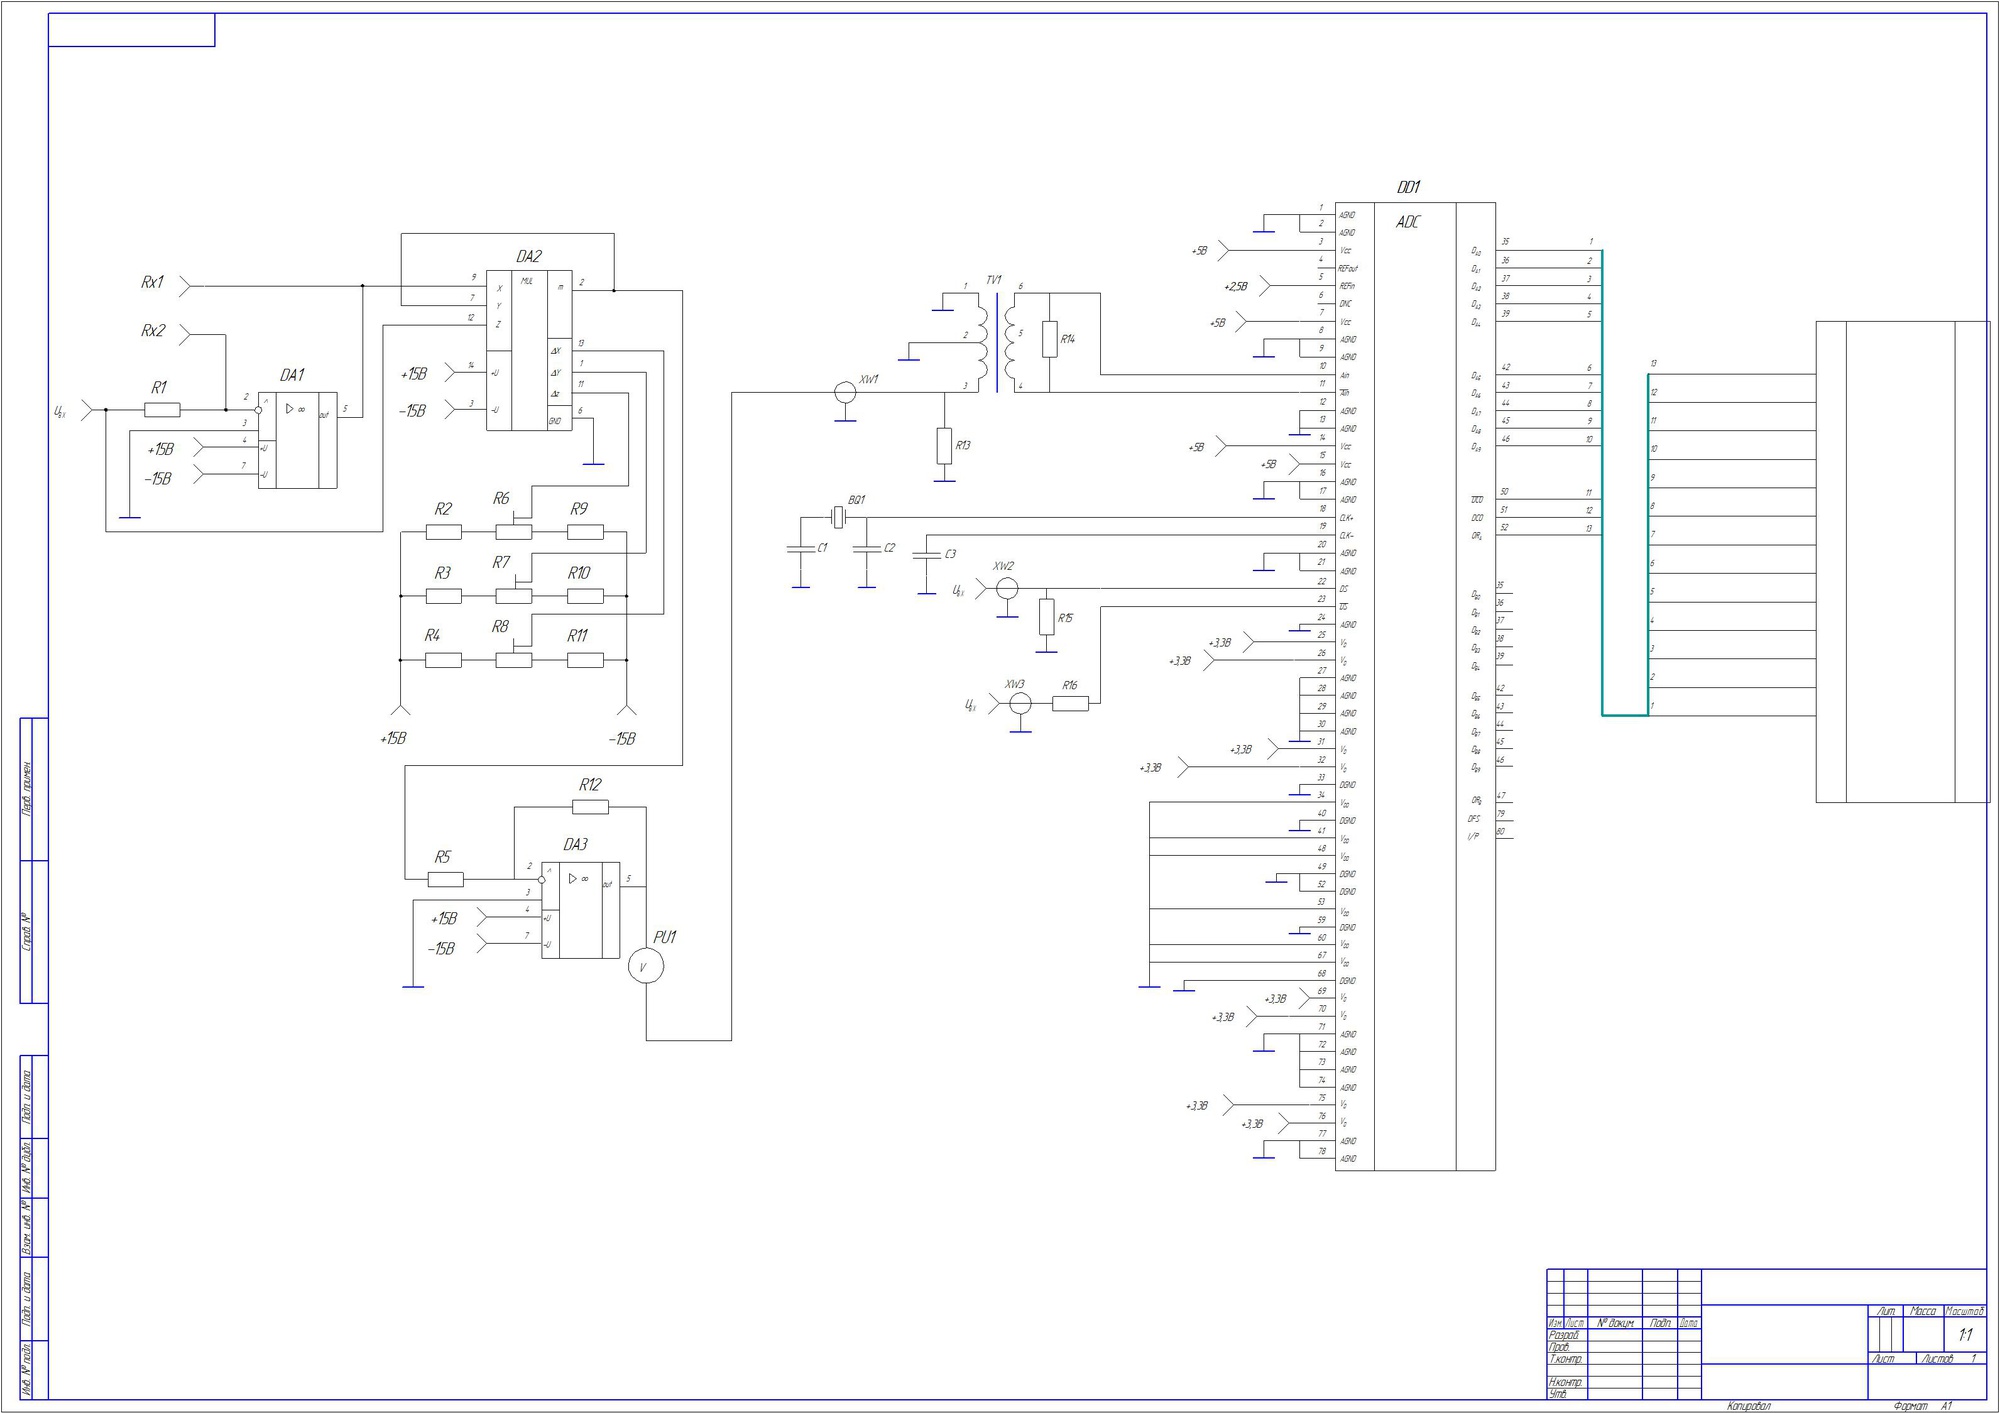Select the TV1 transformer symbol

coord(996,340)
